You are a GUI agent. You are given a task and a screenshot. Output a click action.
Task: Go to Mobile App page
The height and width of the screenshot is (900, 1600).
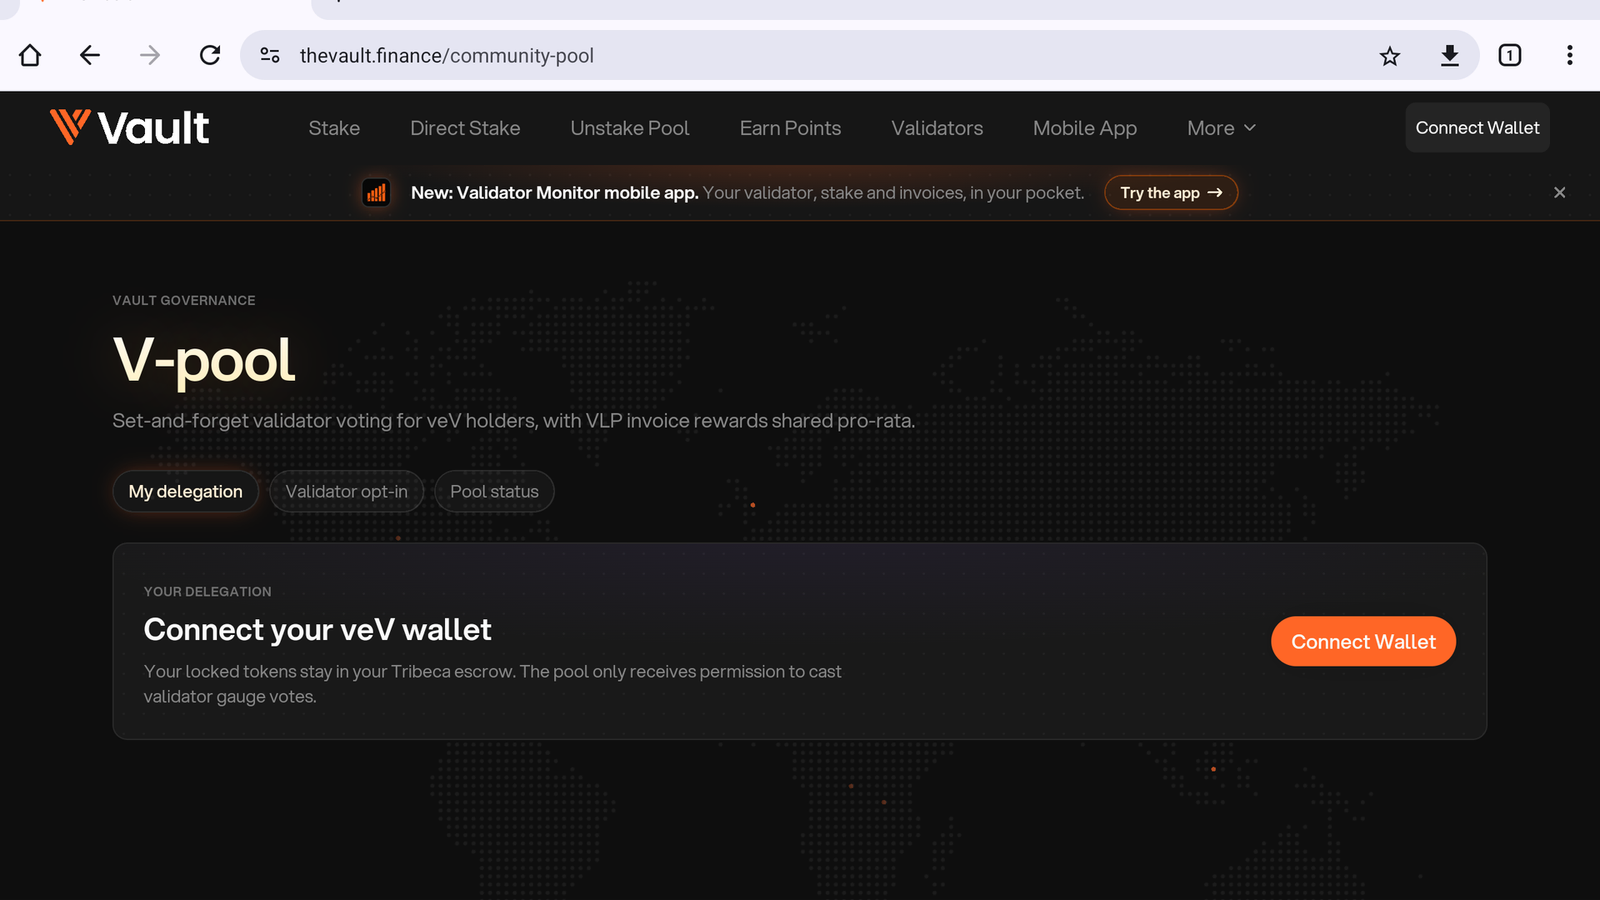pyautogui.click(x=1085, y=128)
